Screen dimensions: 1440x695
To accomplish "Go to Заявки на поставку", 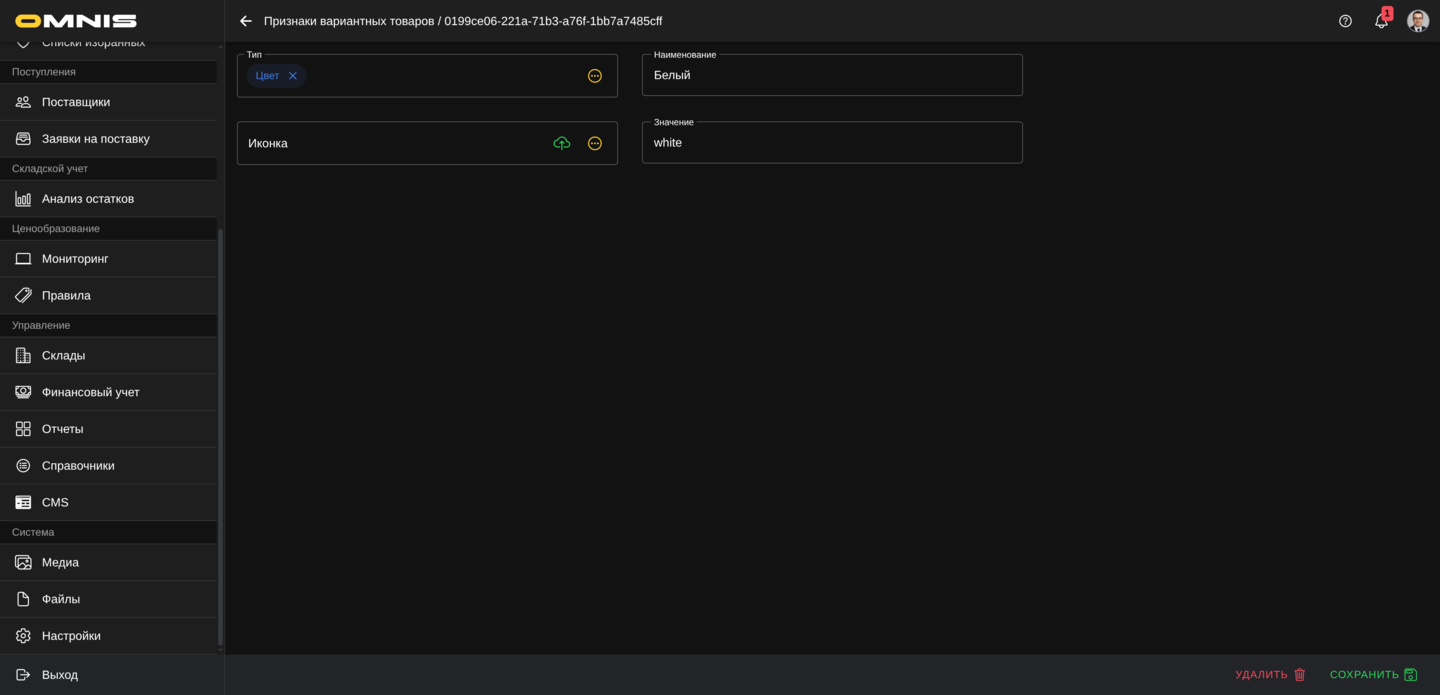I will point(95,139).
